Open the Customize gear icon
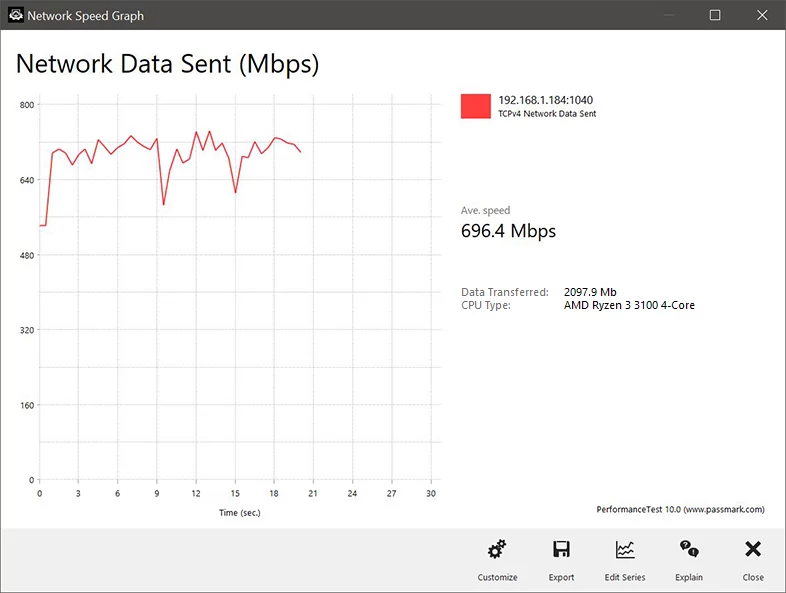The height and width of the screenshot is (593, 786). point(497,549)
